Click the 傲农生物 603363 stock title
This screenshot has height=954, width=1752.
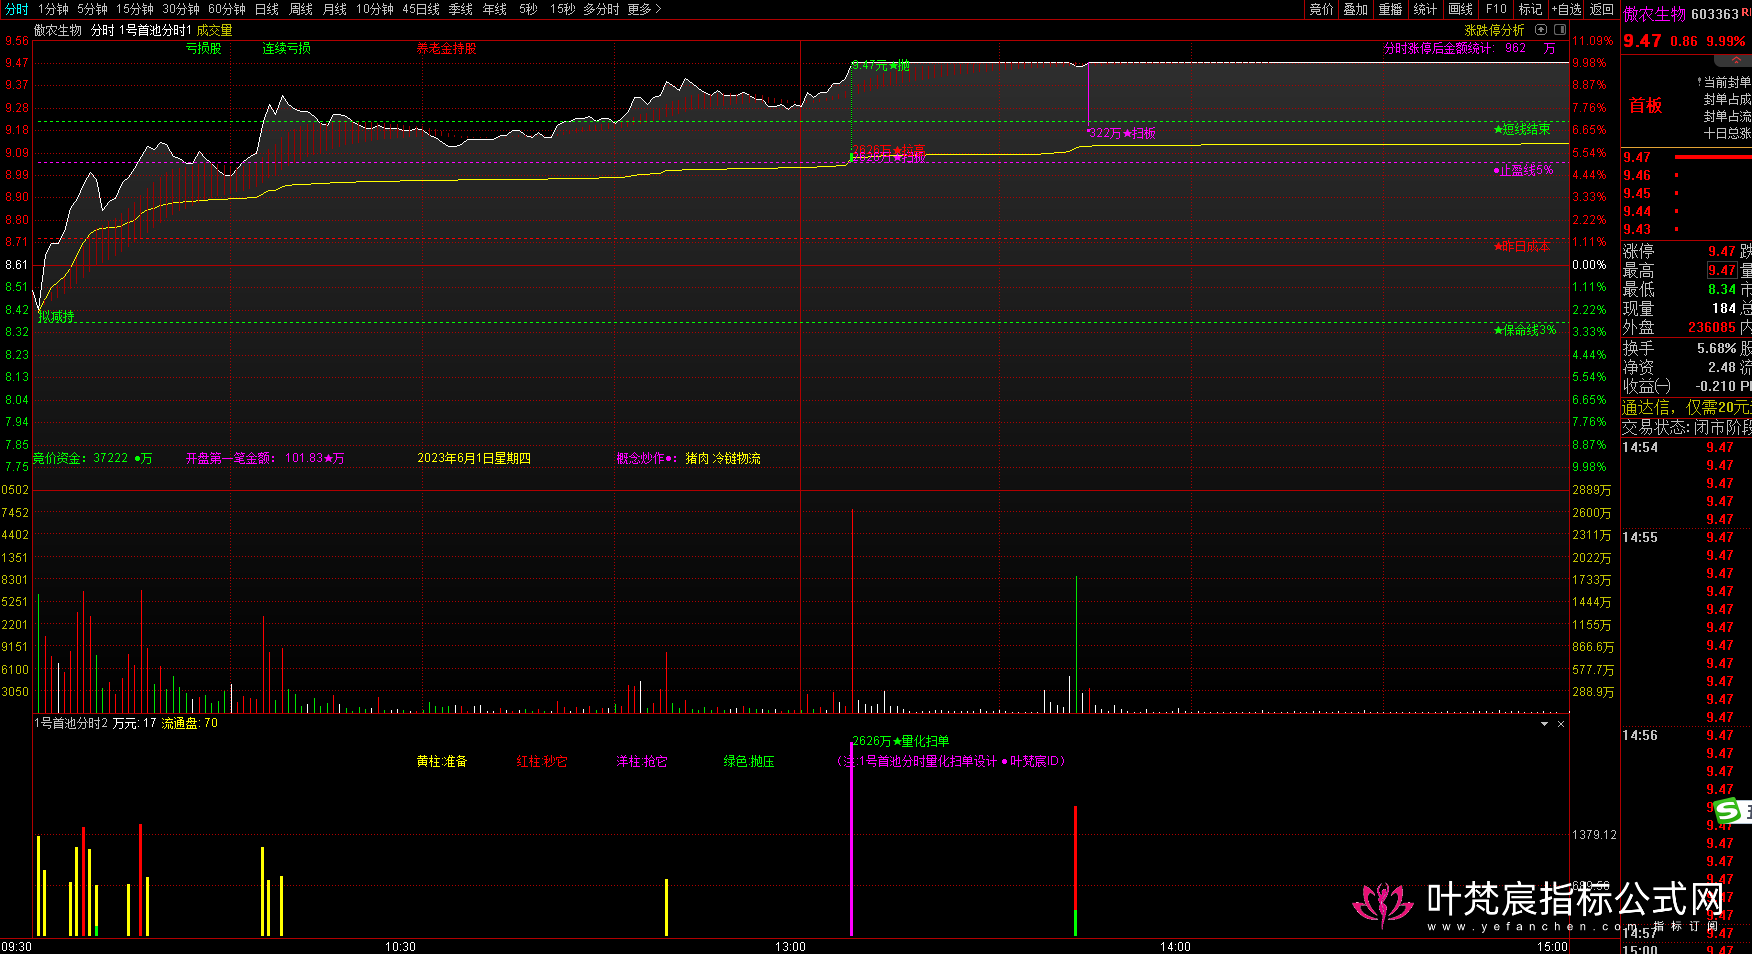tap(1681, 14)
